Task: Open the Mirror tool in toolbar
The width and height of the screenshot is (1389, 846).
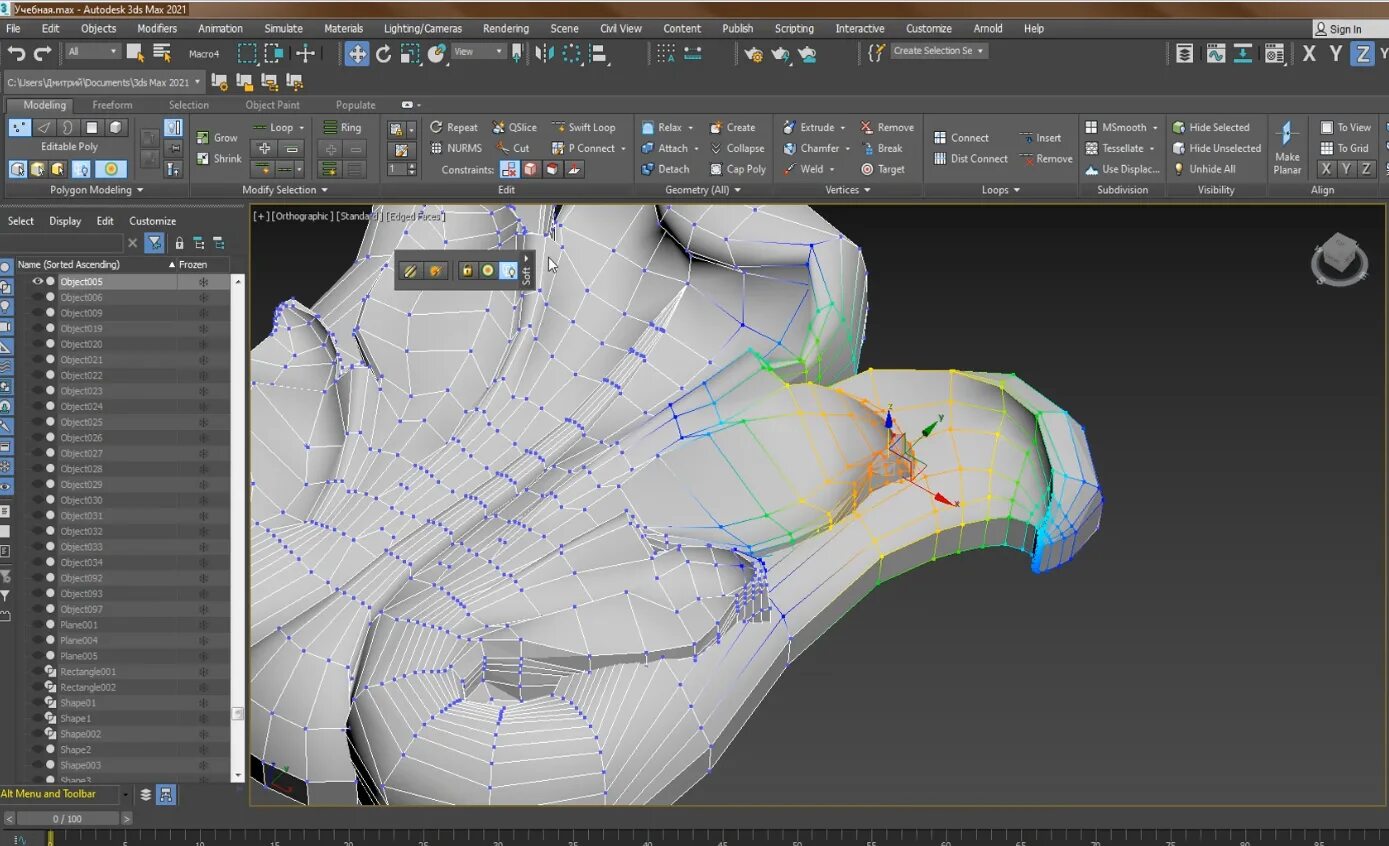Action: 545,54
